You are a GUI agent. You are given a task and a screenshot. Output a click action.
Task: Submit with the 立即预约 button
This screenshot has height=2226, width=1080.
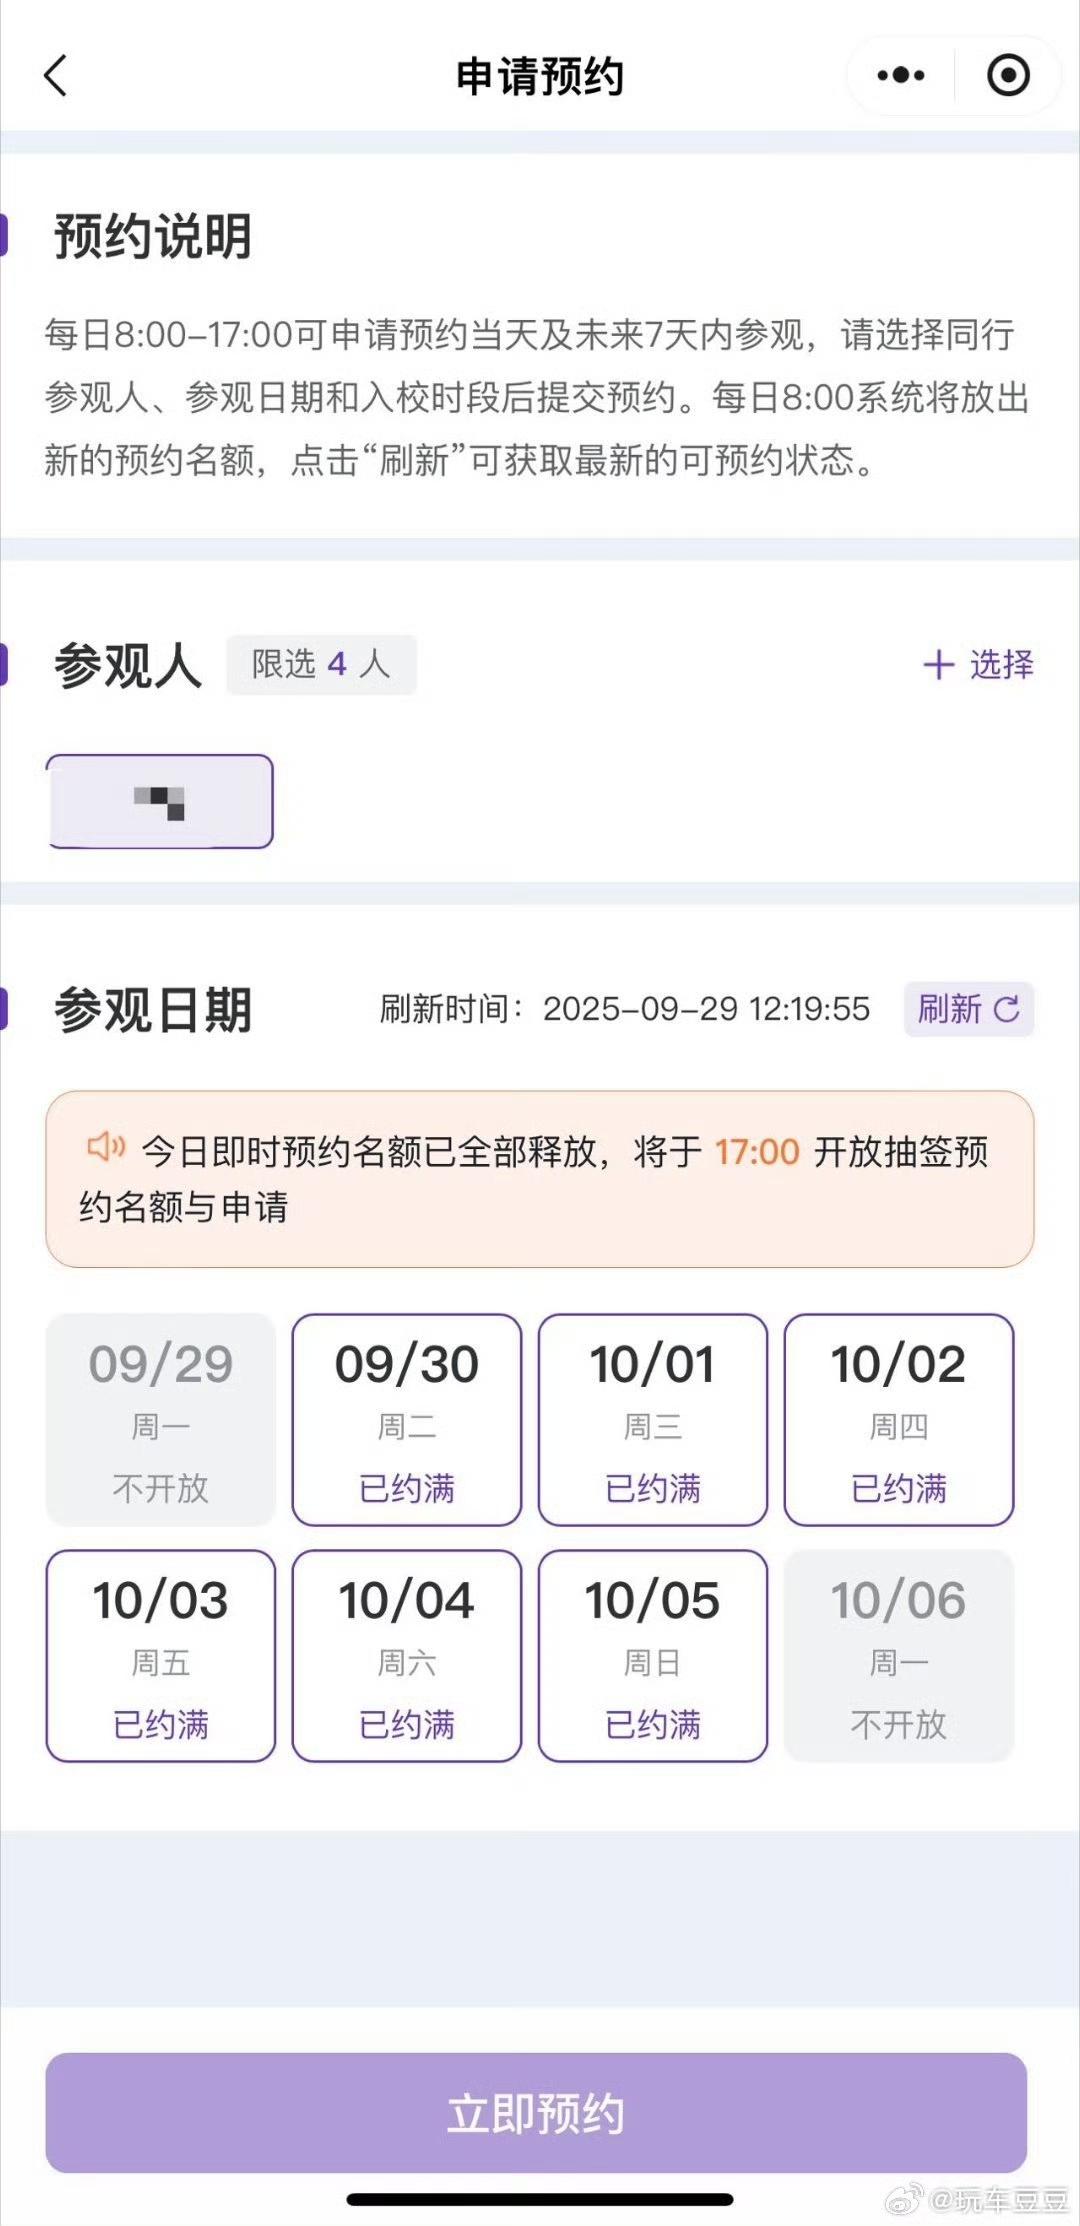(x=537, y=2112)
